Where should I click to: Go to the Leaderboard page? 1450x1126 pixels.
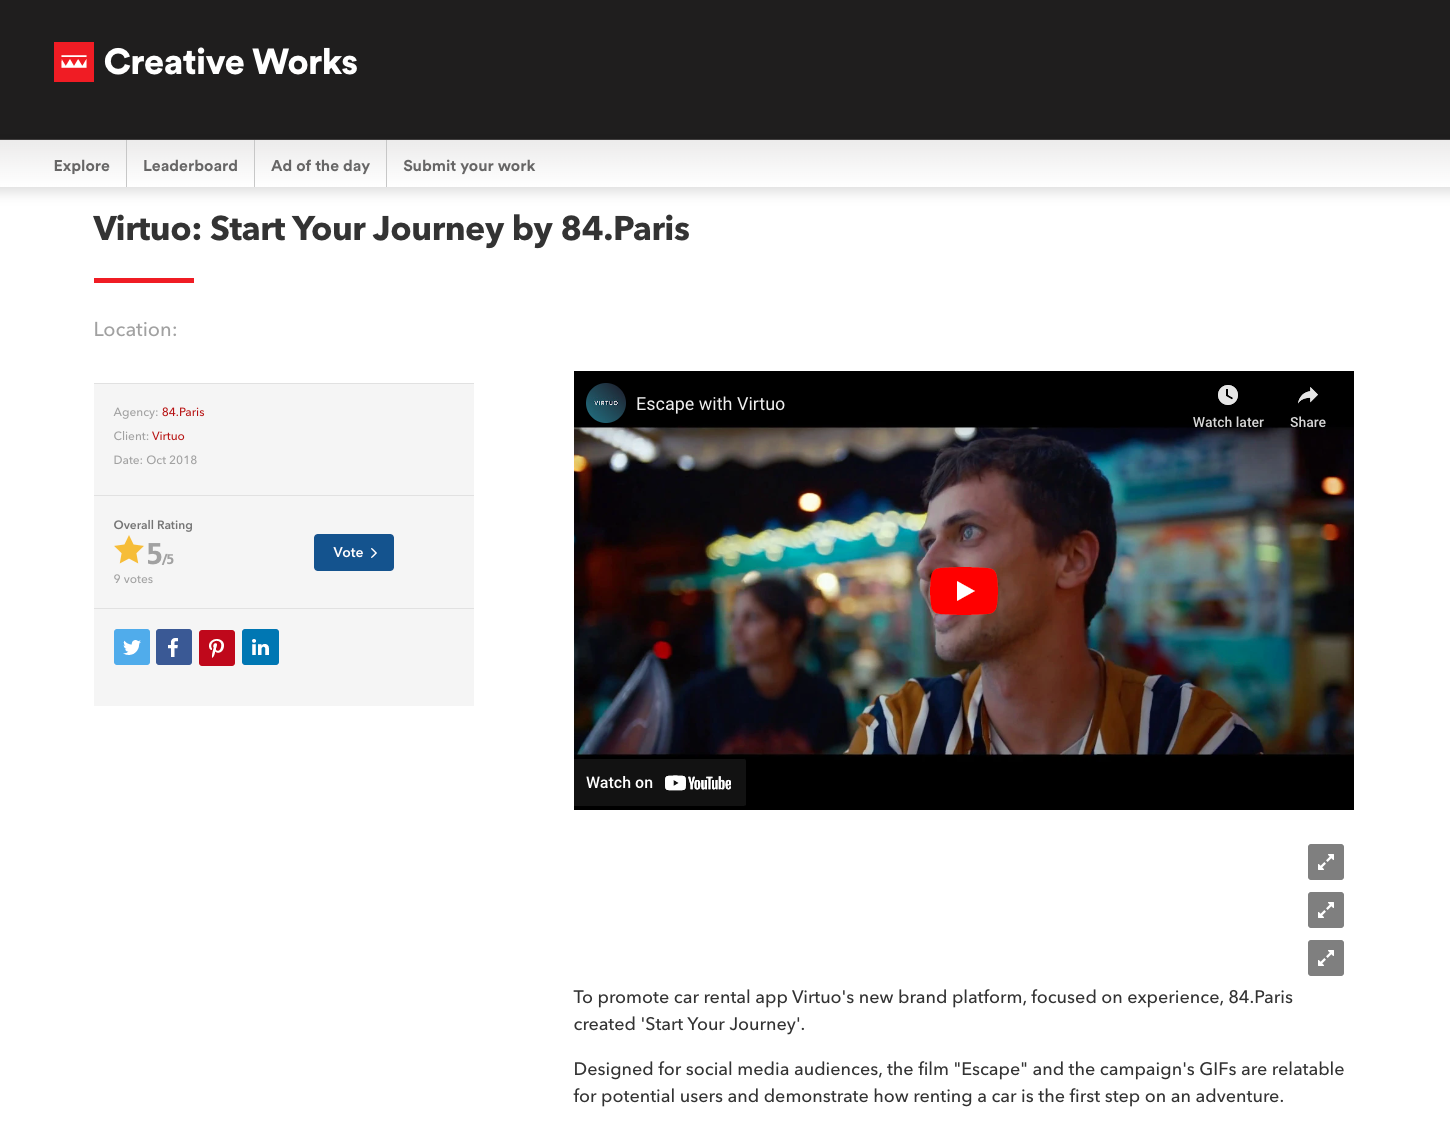[190, 166]
